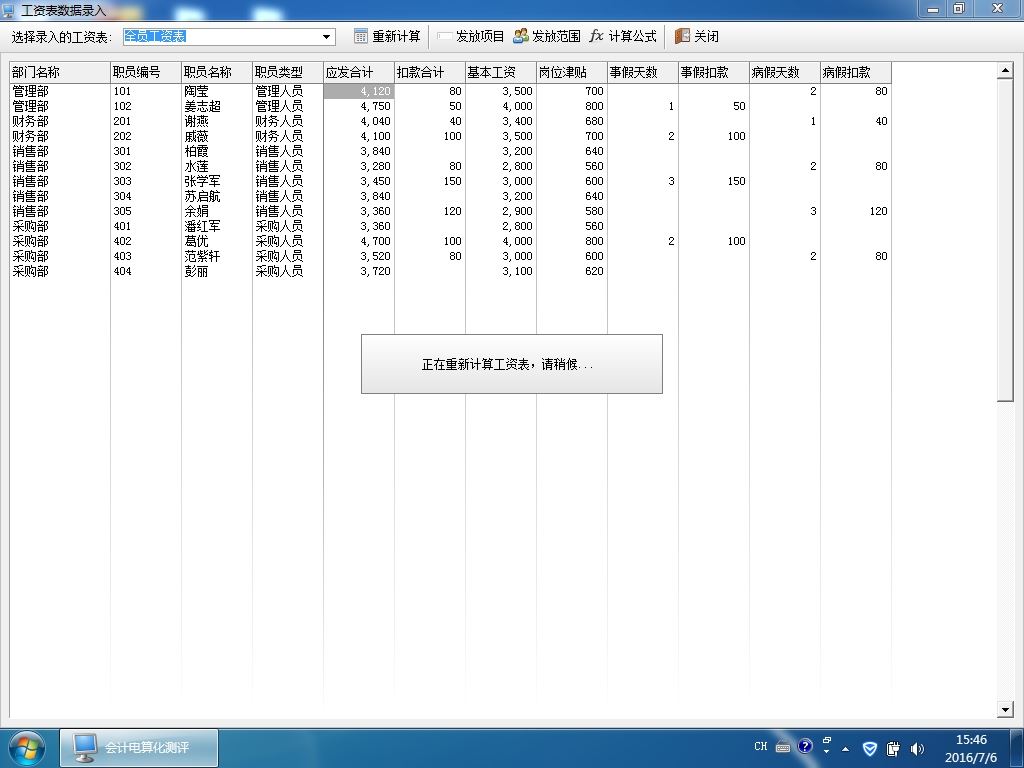Click the 关闭 door icon
This screenshot has height=768, width=1024.
click(x=682, y=36)
